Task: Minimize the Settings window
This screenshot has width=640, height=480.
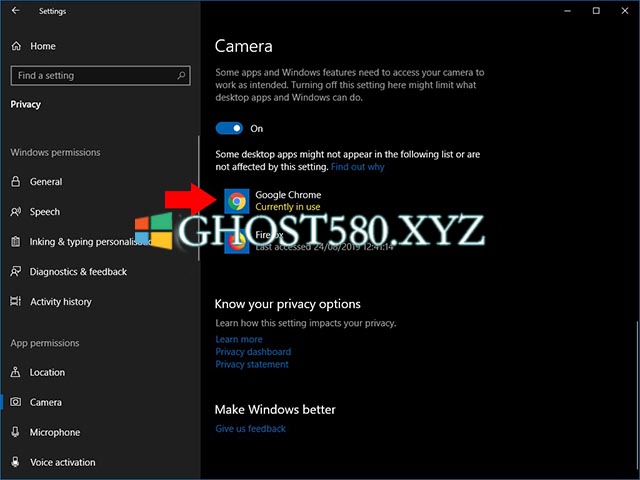Action: [x=567, y=11]
